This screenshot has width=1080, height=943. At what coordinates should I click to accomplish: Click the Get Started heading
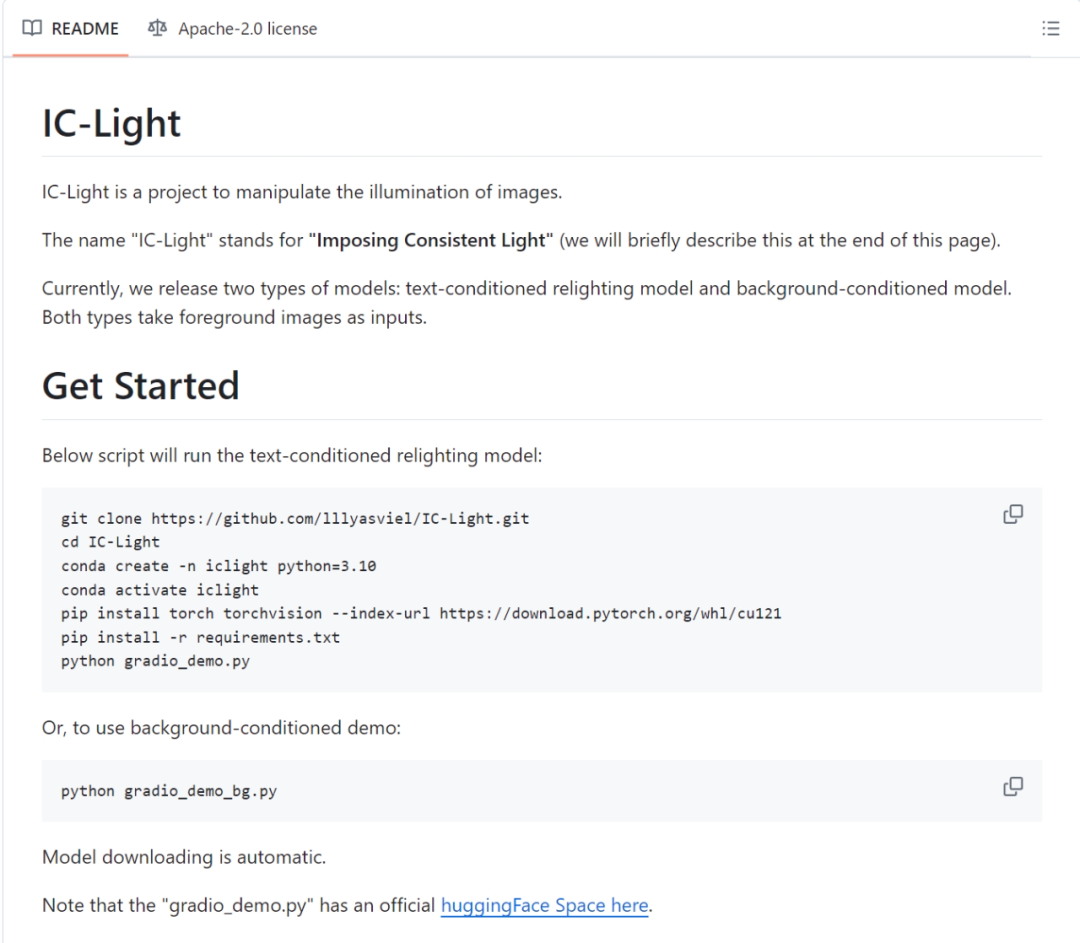141,386
